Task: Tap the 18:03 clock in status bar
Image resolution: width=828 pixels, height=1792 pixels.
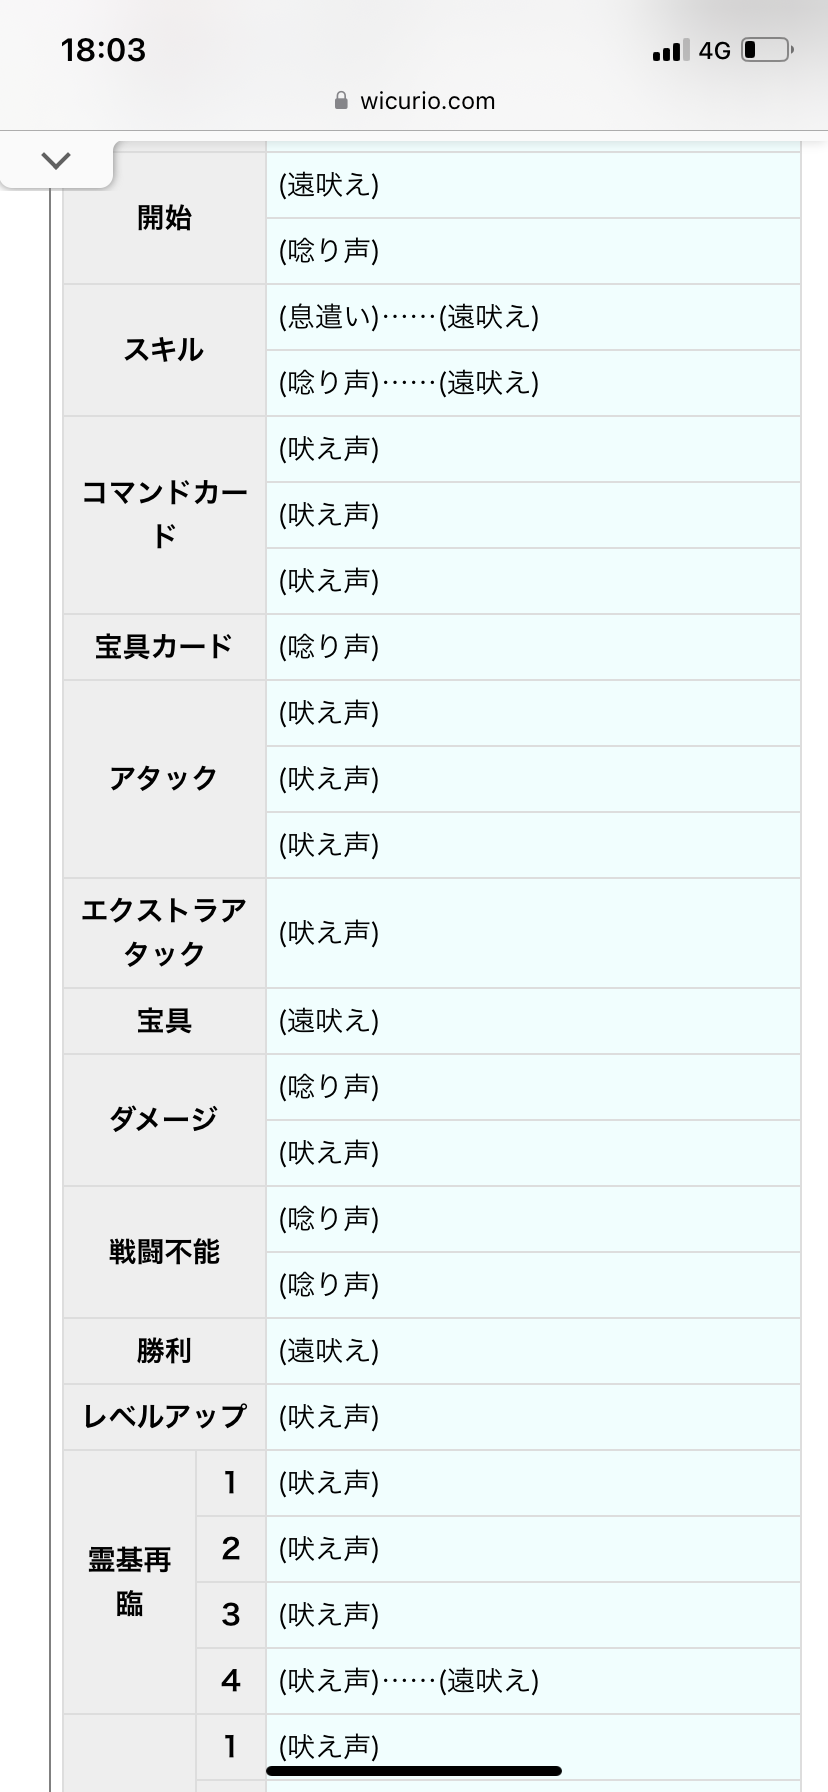Action: click(x=103, y=50)
